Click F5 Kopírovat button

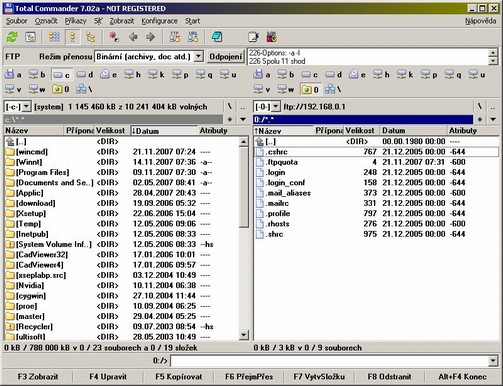(179, 377)
